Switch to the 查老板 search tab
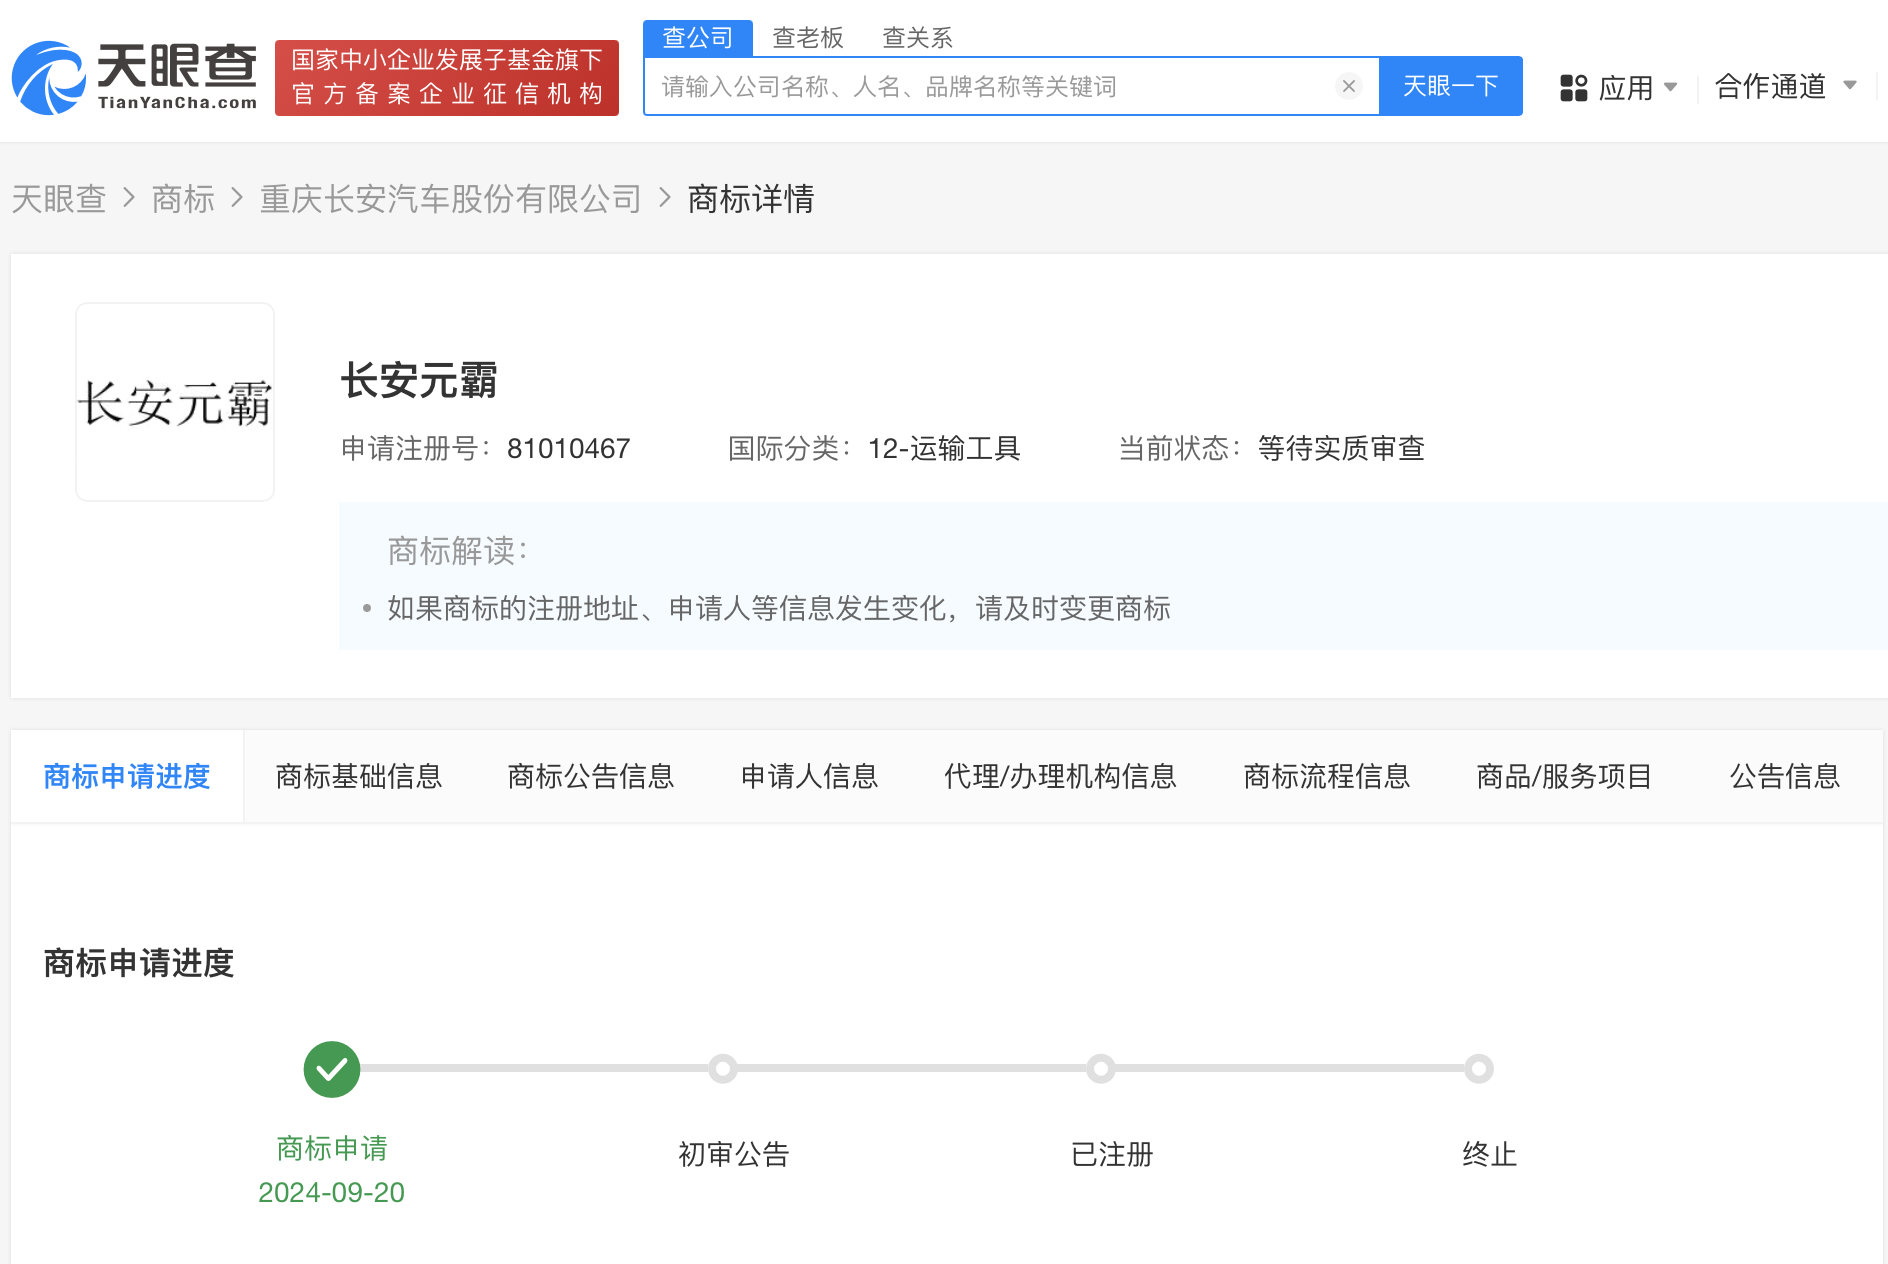The width and height of the screenshot is (1888, 1264). pos(806,37)
